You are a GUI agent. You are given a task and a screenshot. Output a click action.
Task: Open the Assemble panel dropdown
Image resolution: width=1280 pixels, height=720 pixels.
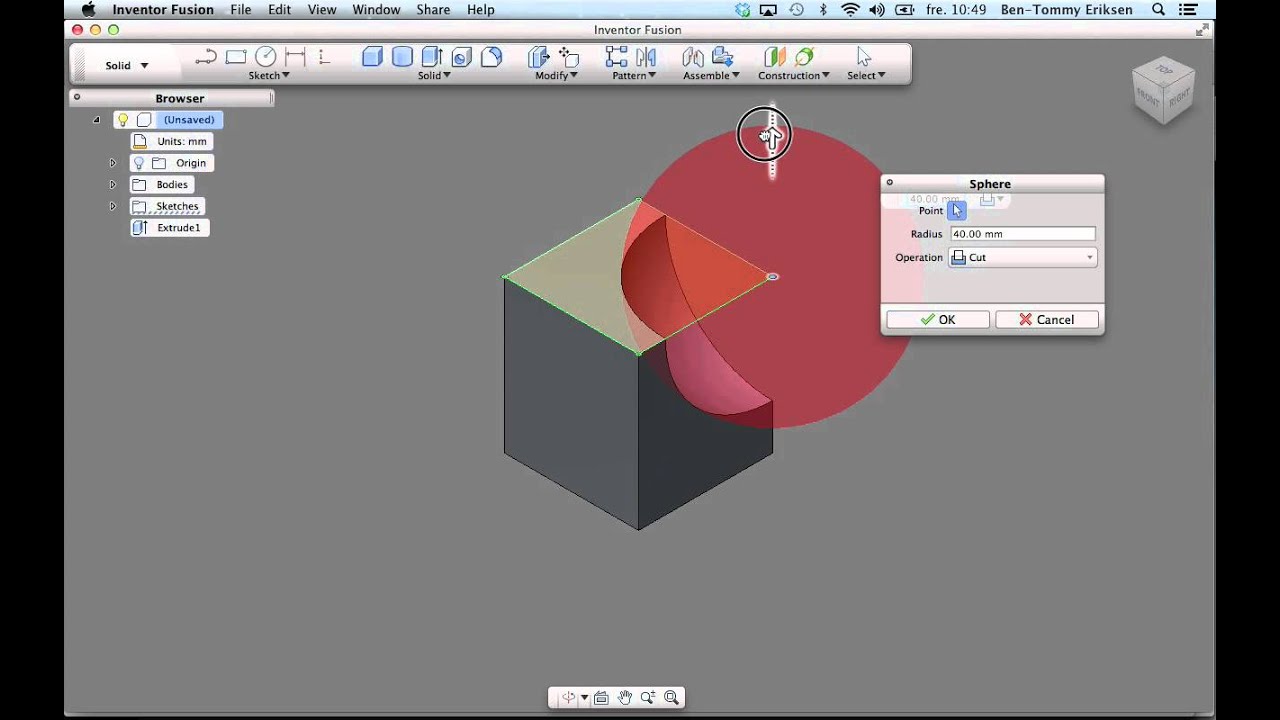(x=711, y=76)
